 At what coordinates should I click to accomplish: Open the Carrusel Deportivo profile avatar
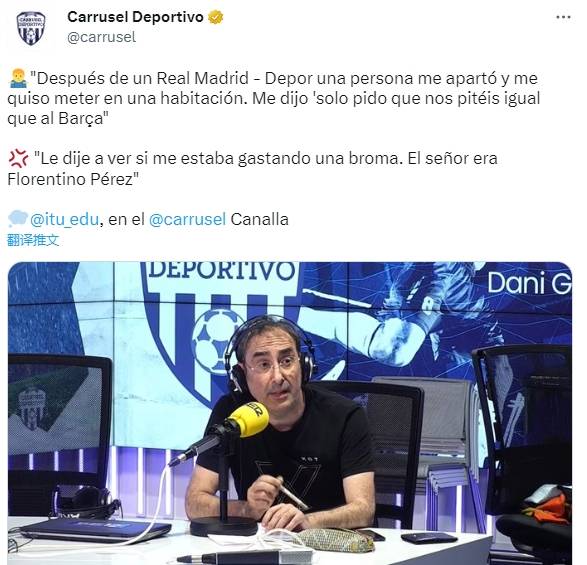click(31, 28)
